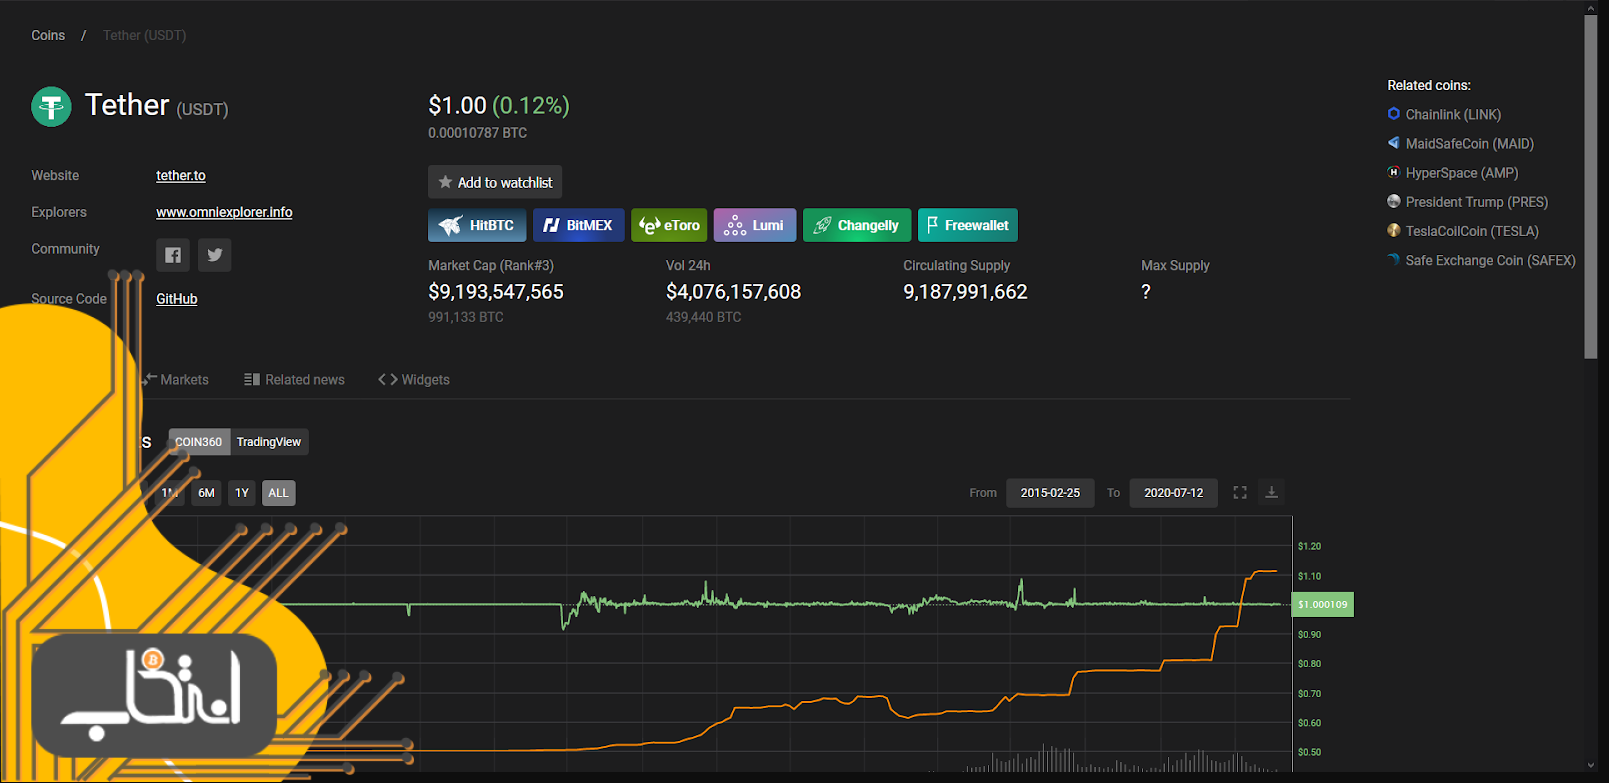The image size is (1609, 783).
Task: Click the Safe Exchange Coin icon
Action: [1394, 259]
